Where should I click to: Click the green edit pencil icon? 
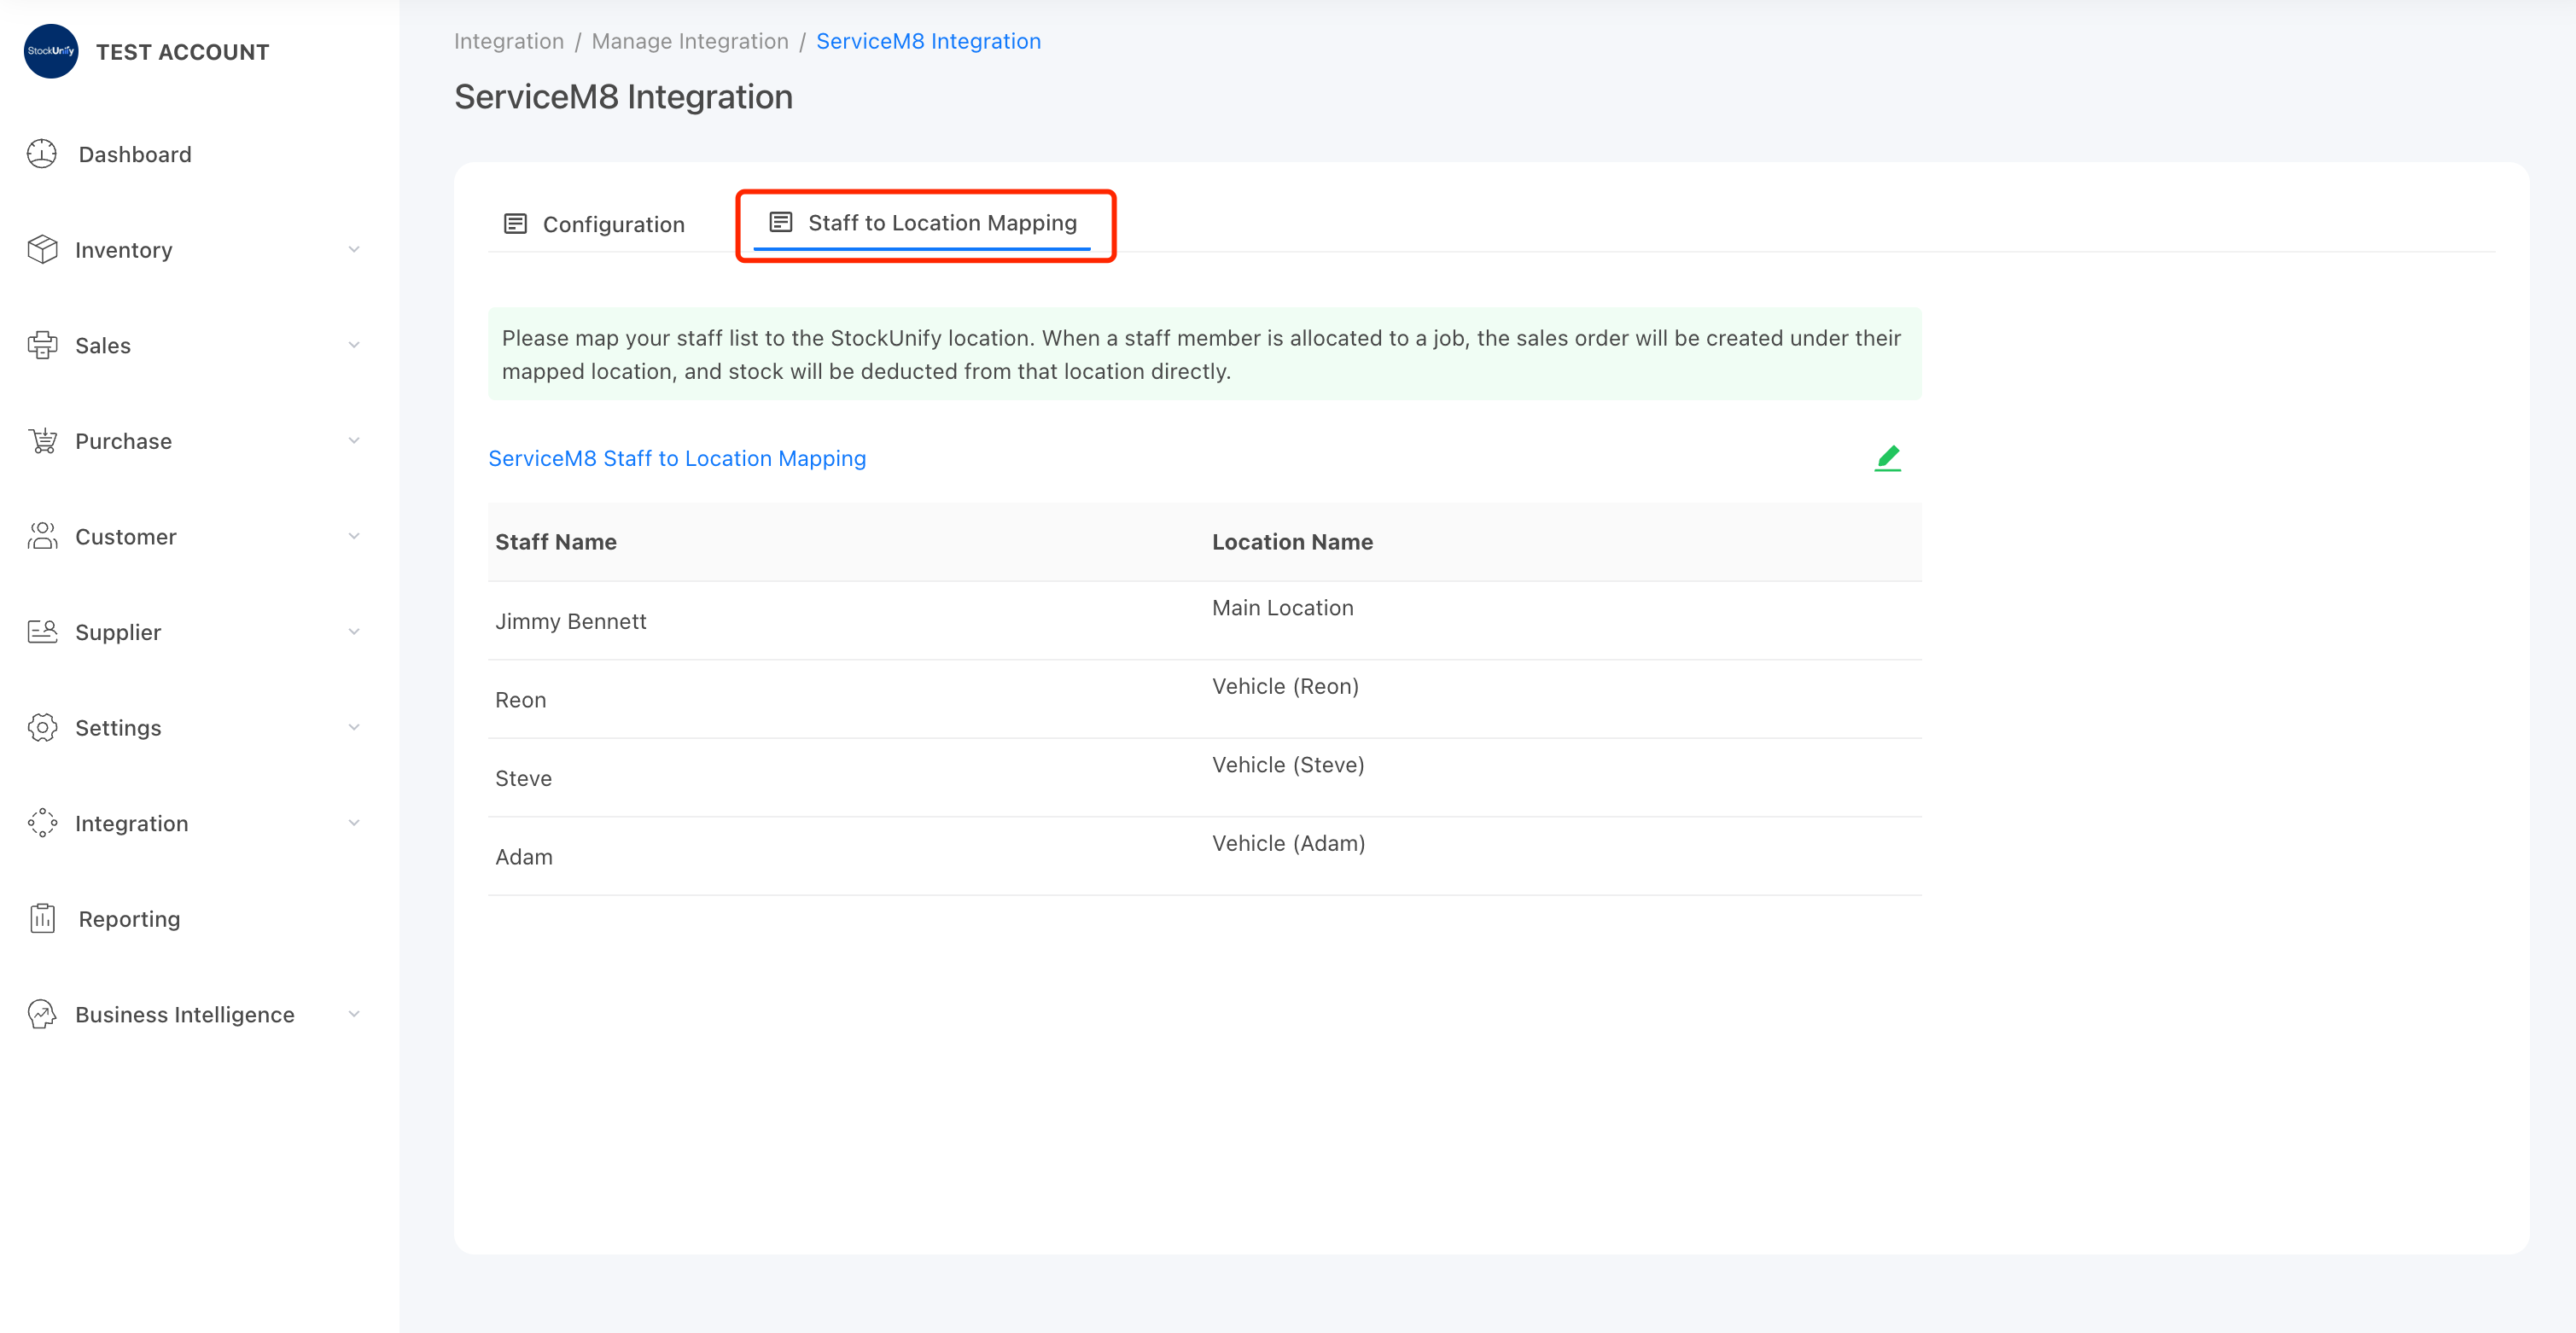[x=1887, y=458]
